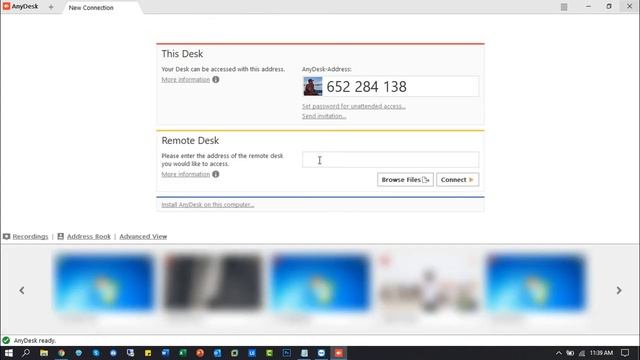This screenshot has height=360, width=640.
Task: Click info icon beside This Desk More information
Action: tap(216, 80)
